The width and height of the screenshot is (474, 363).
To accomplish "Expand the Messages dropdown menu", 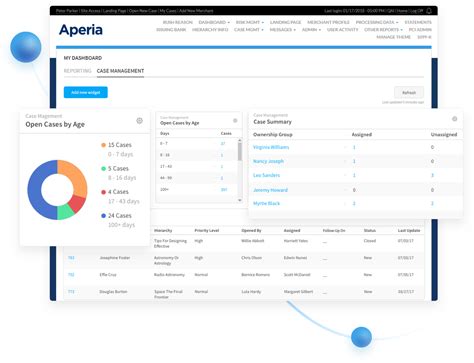I will point(283,30).
